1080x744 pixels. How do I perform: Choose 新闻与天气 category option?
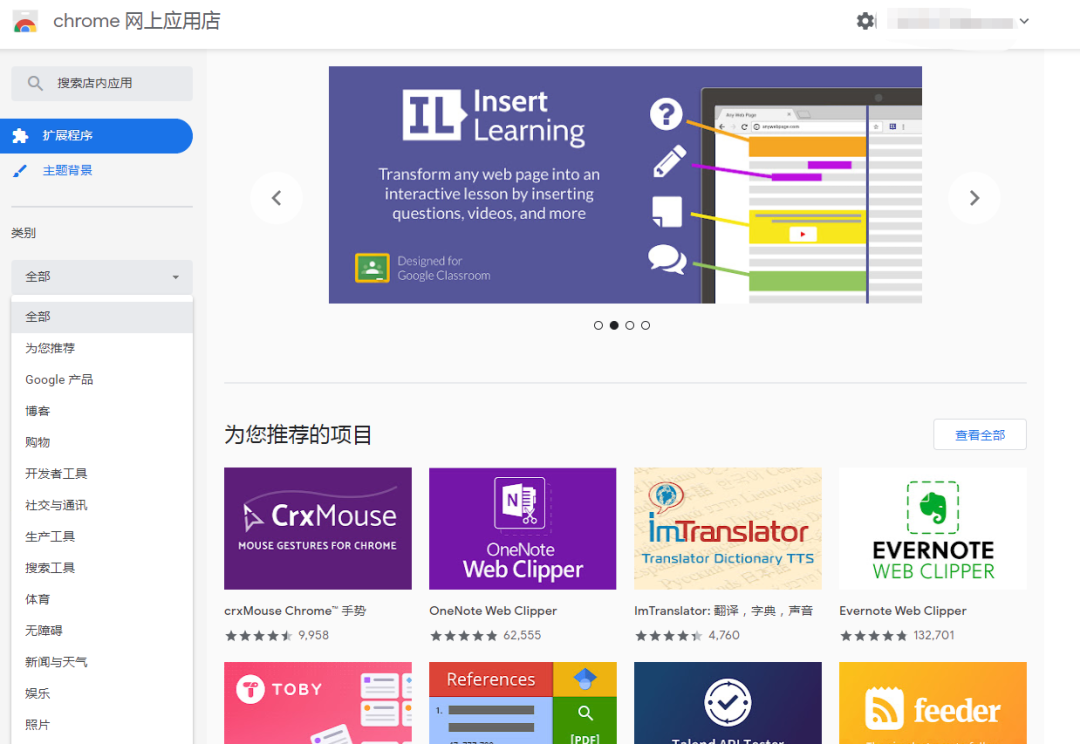[102, 662]
